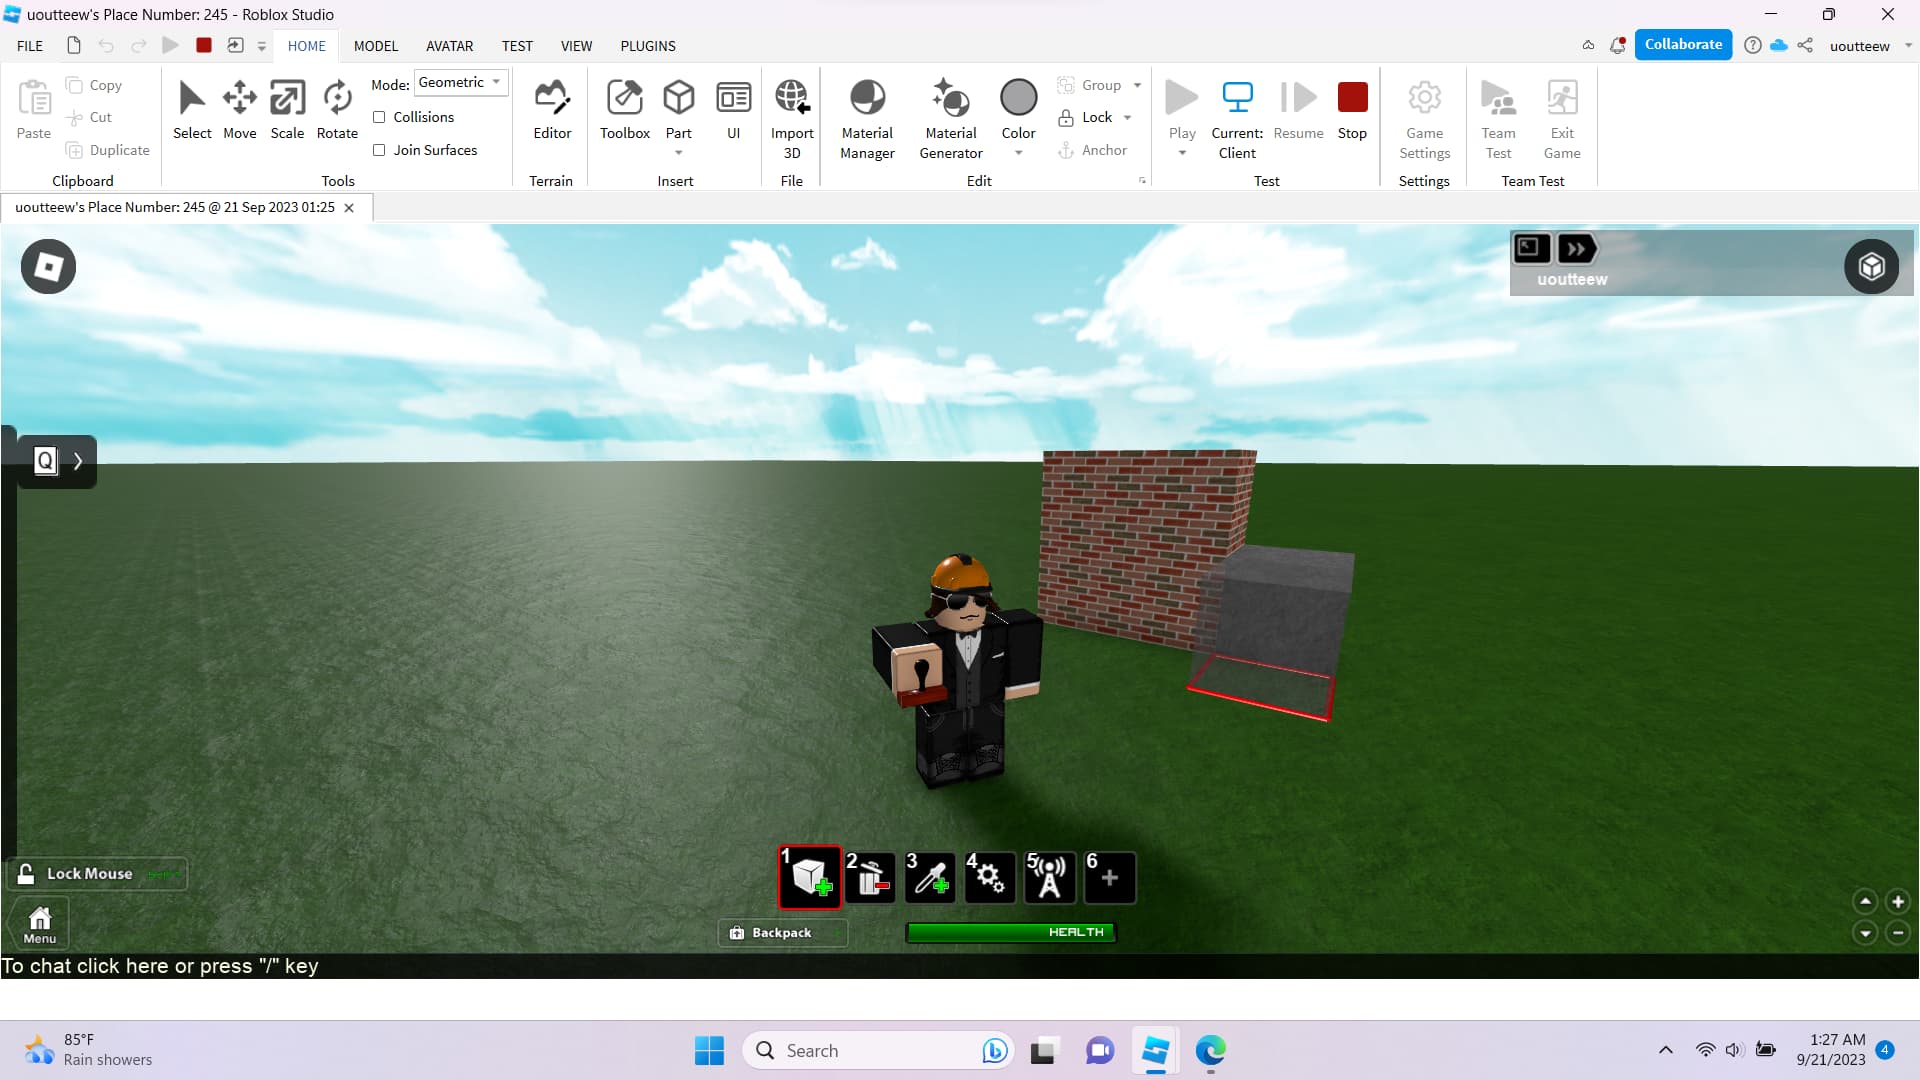Toggle the Join Surfaces checkbox
1920x1080 pixels.
click(379, 150)
